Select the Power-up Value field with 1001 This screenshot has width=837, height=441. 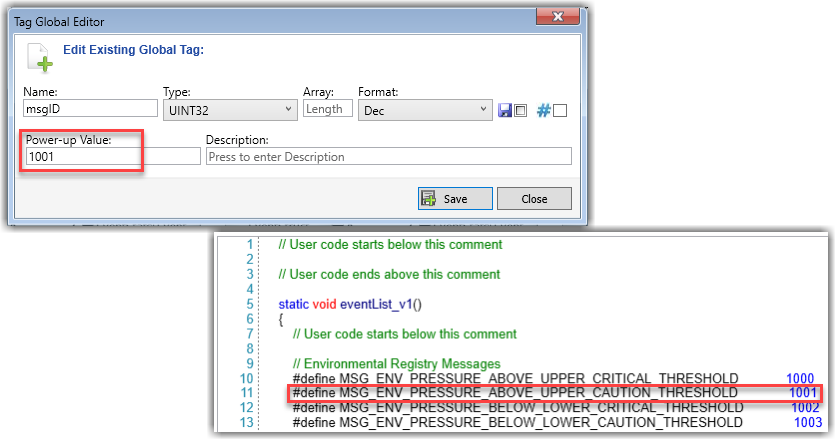pos(112,156)
